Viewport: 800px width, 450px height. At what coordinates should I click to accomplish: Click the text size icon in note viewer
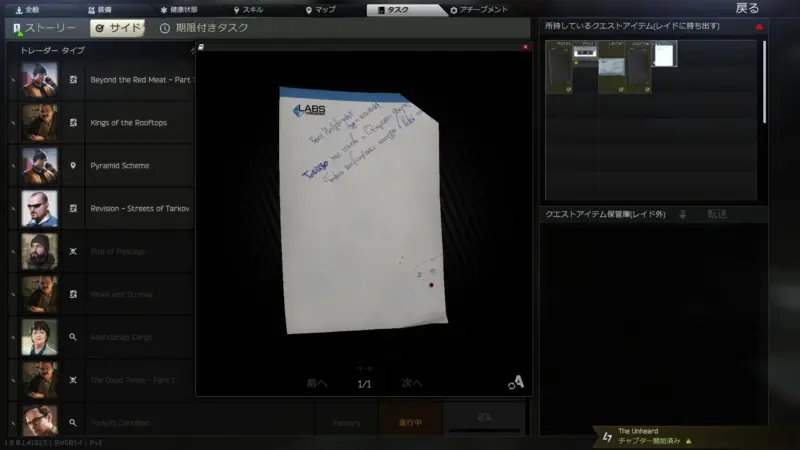coord(516,382)
